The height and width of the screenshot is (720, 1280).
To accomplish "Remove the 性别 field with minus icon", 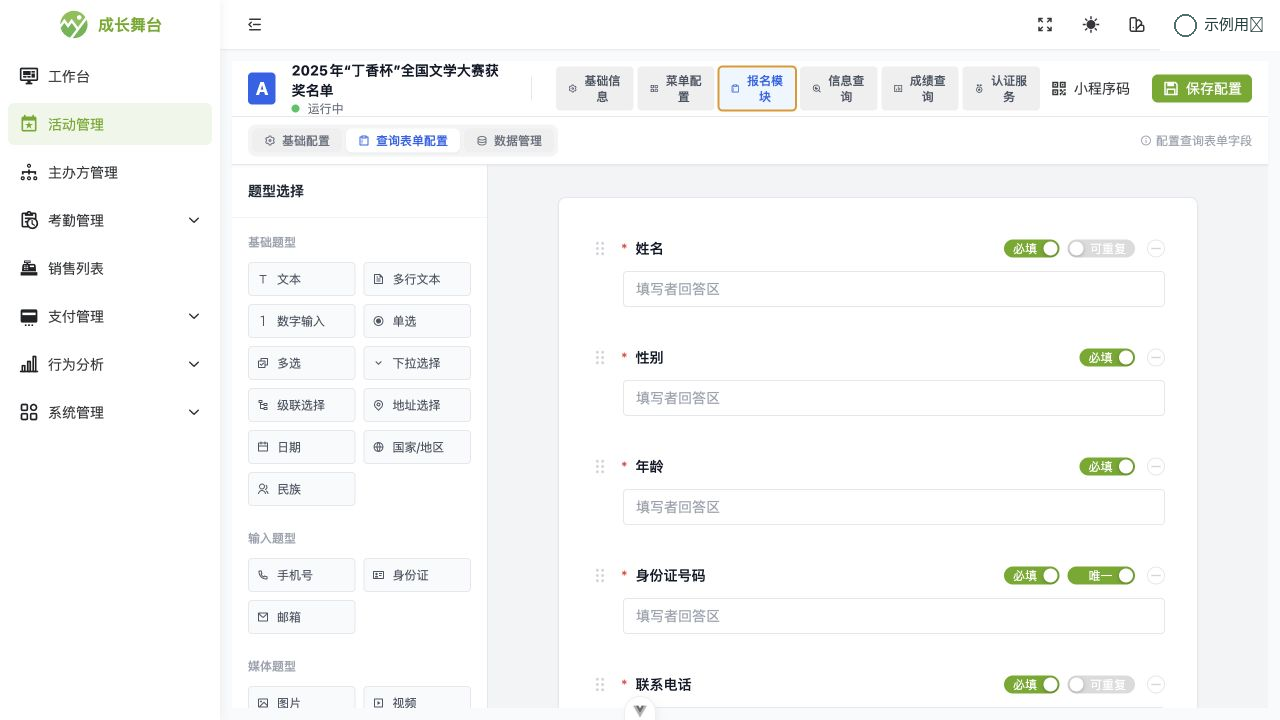I will point(1156,358).
